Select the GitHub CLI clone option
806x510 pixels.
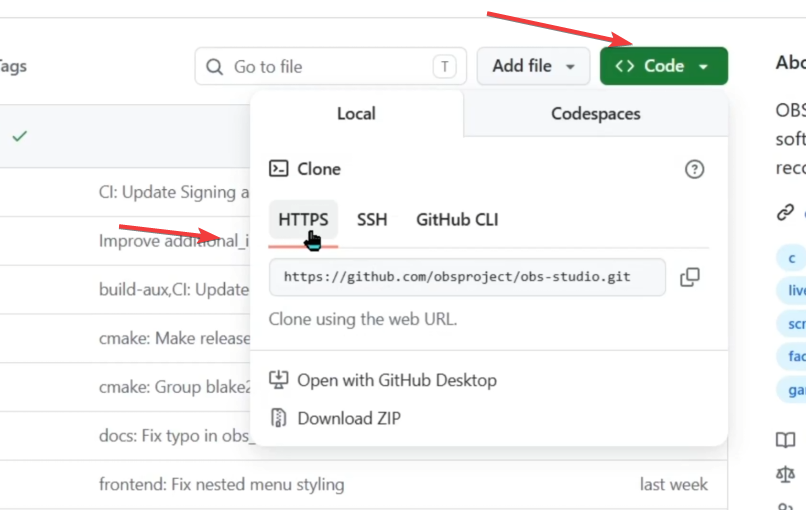(x=457, y=220)
